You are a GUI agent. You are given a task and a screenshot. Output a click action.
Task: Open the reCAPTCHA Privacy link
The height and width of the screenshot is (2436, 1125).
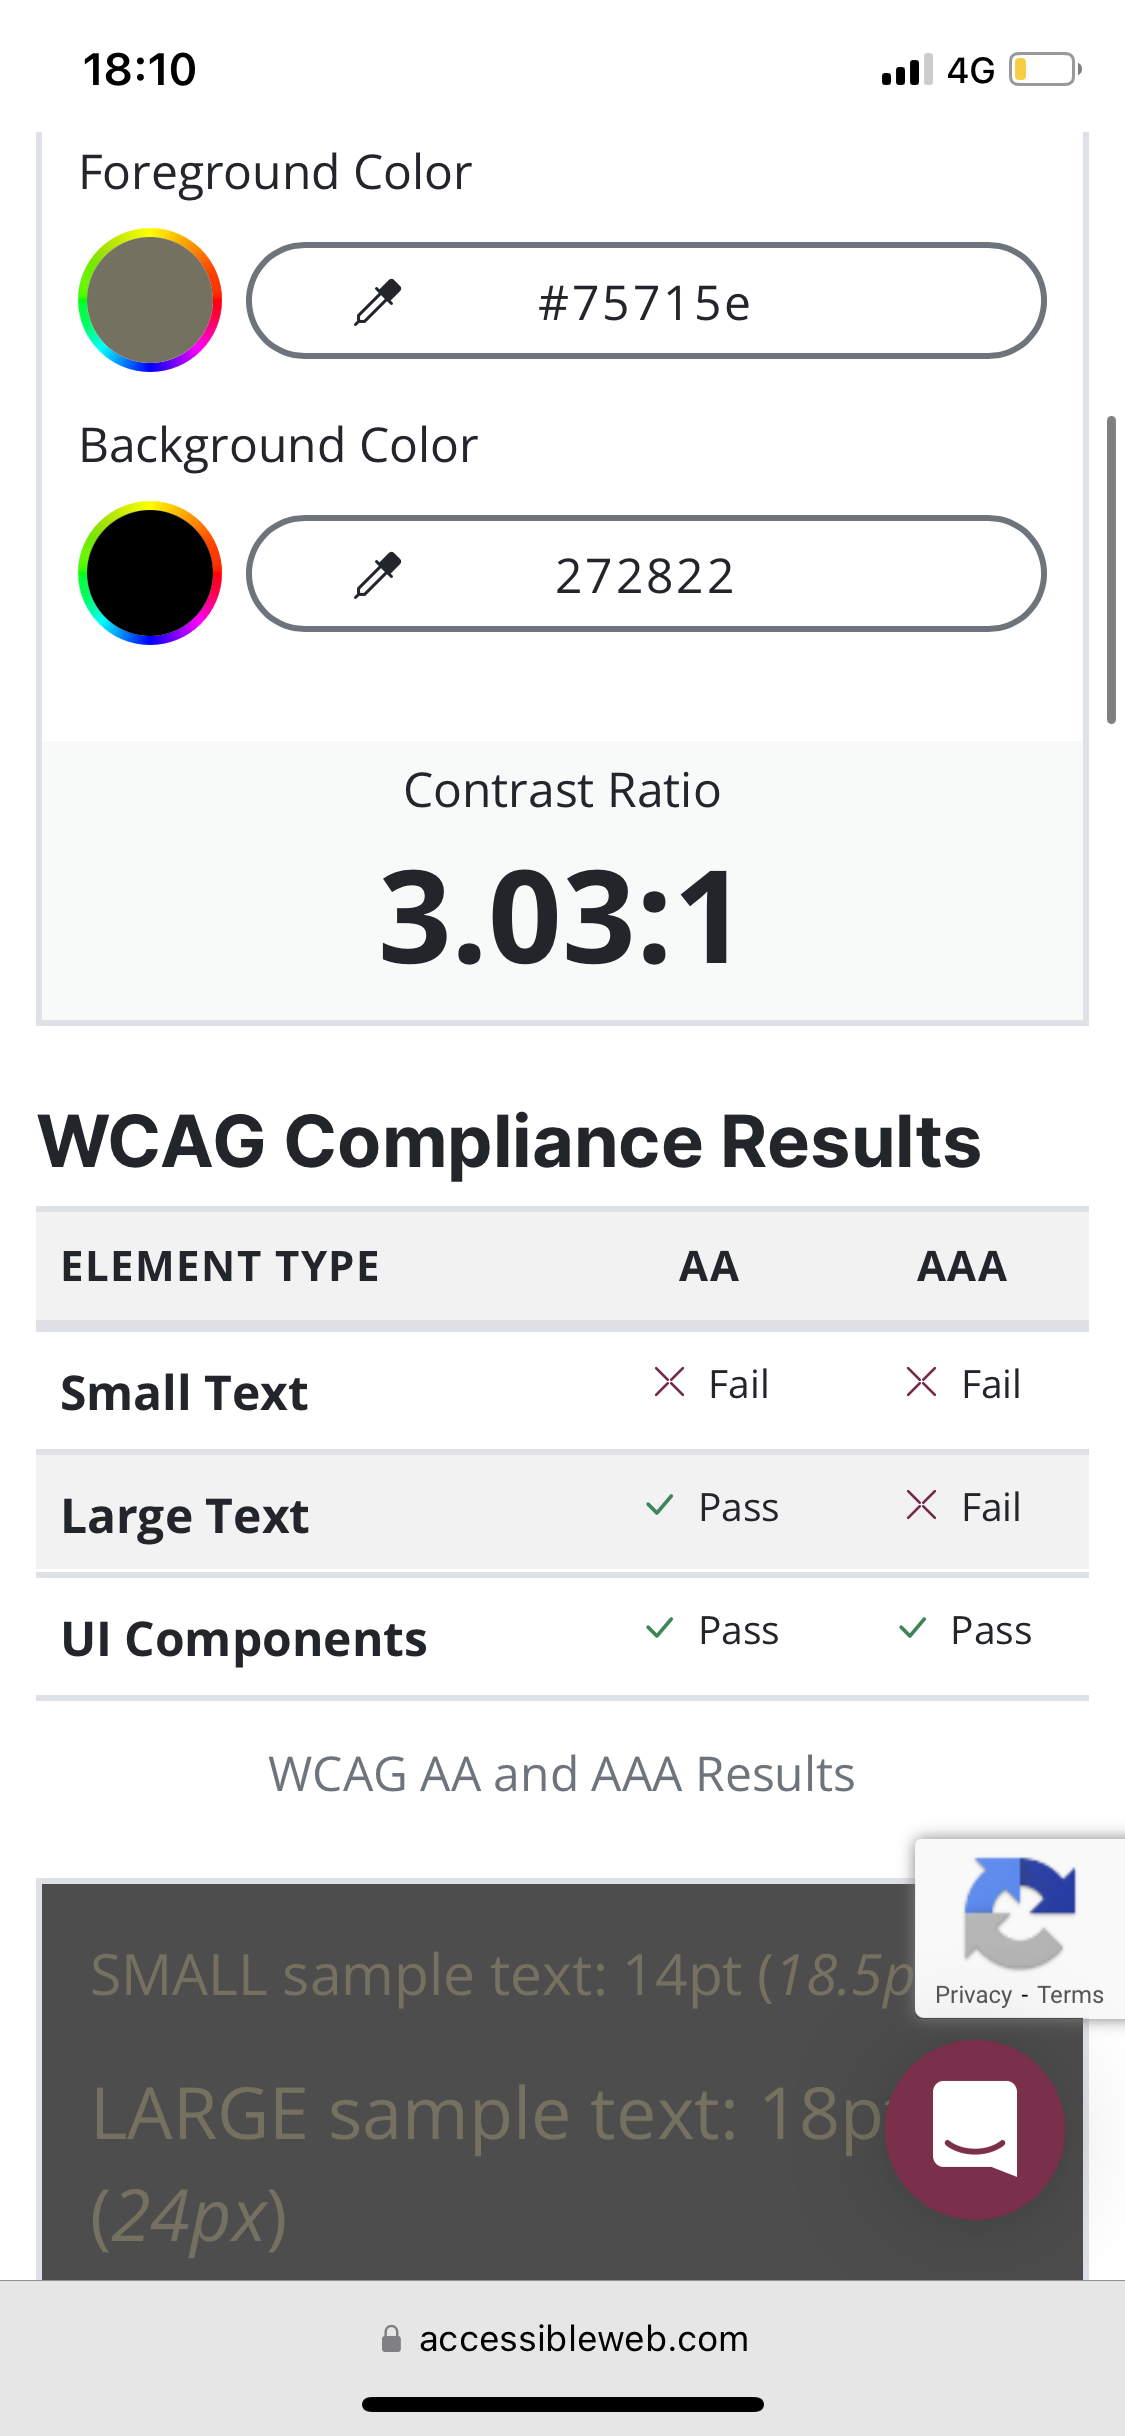click(973, 1995)
